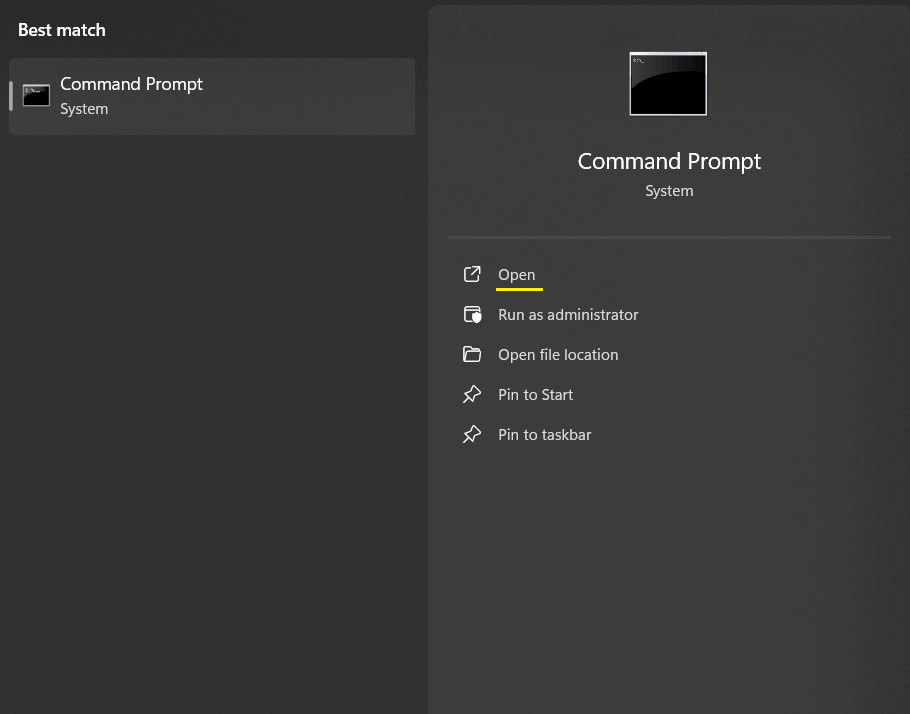Open the file location of Command Prompt

click(x=558, y=354)
